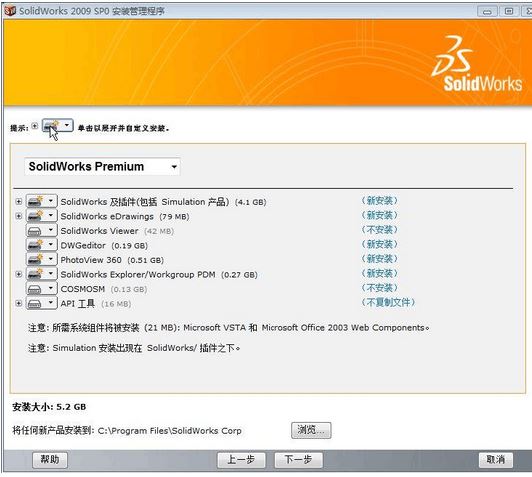Open install option arrow for API 工具

[51, 303]
